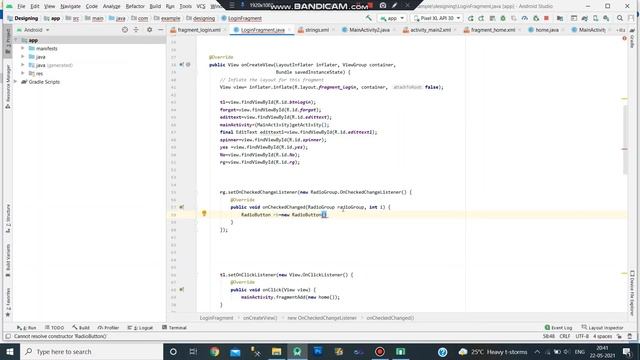640x360 pixels.
Task: Toggle Build Variants side tab
Action: coord(8,261)
